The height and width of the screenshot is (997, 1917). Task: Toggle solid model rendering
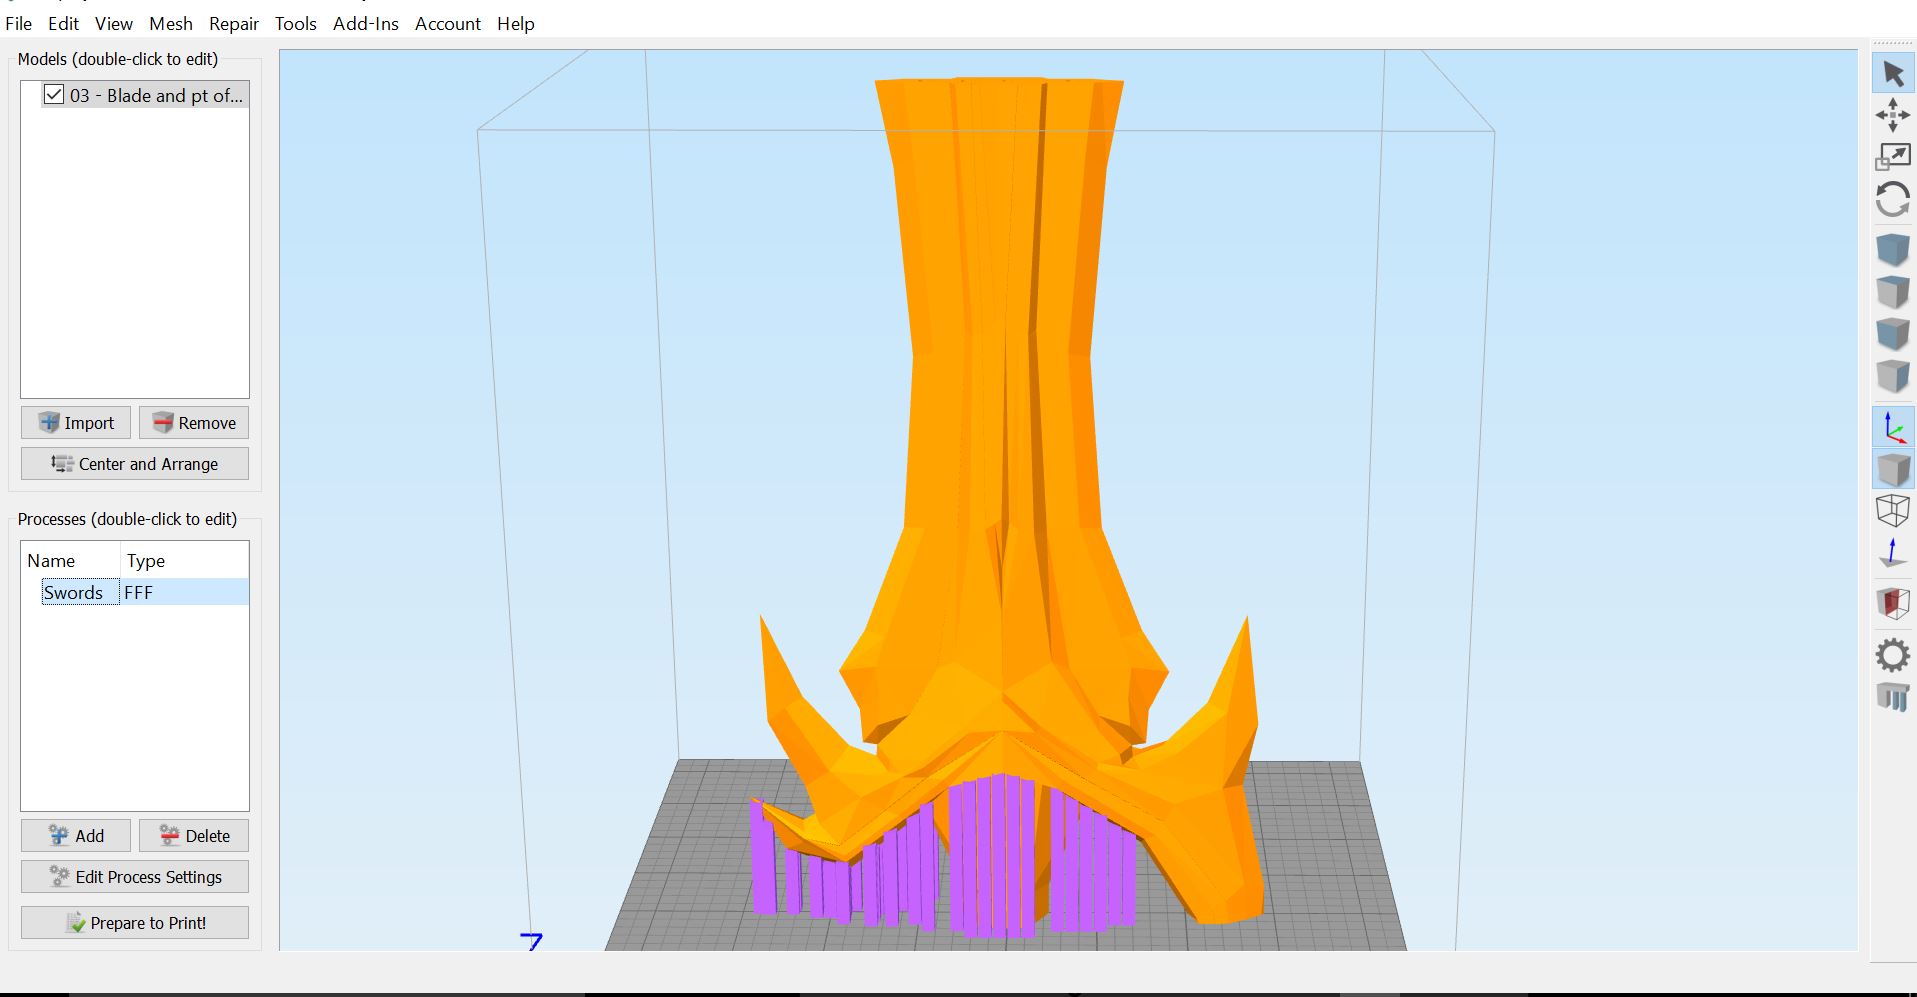[x=1893, y=469]
